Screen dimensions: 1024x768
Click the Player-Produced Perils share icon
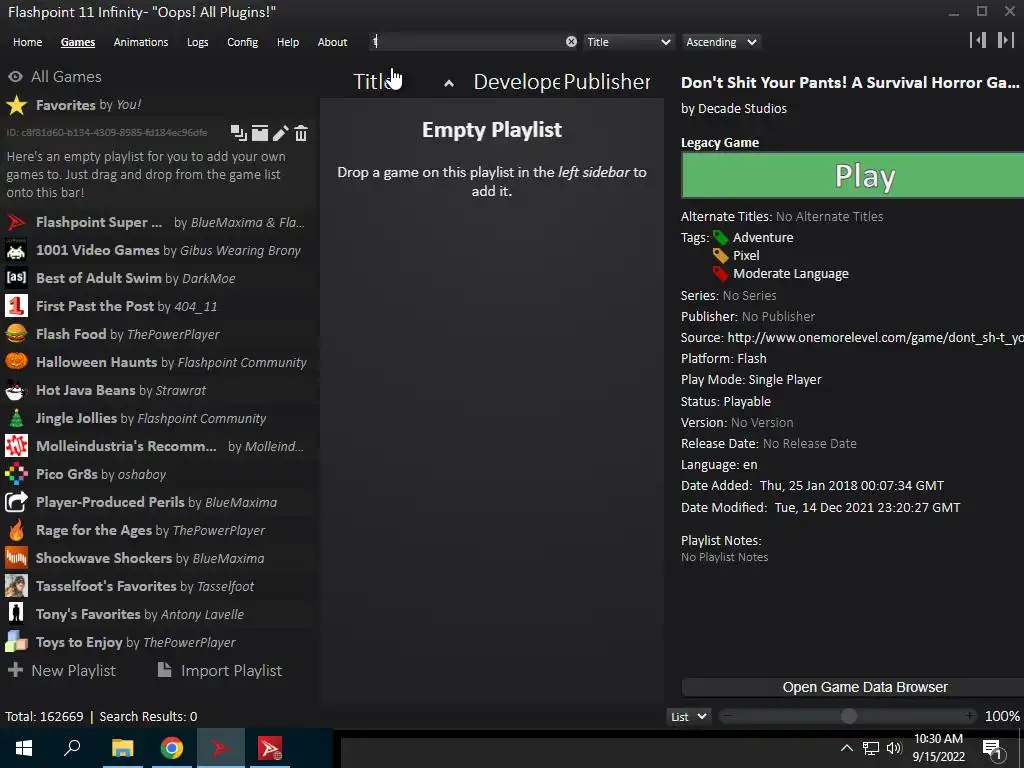[x=16, y=502]
